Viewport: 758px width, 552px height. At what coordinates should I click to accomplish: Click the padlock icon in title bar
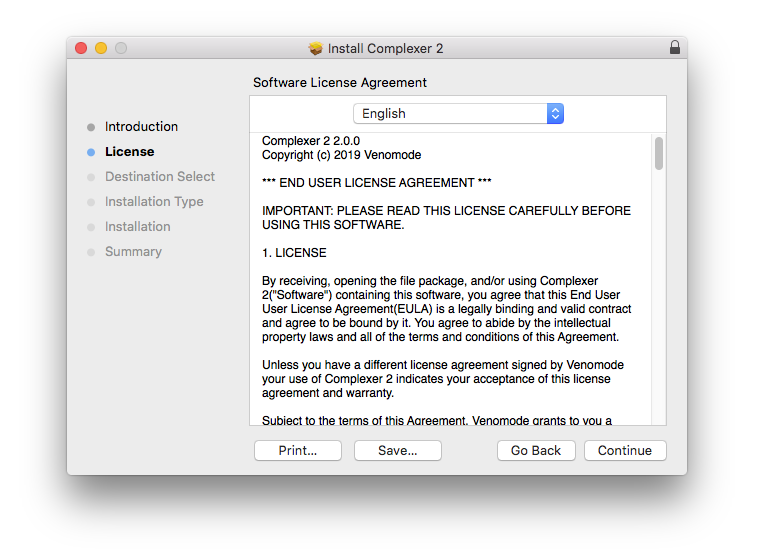coord(675,48)
